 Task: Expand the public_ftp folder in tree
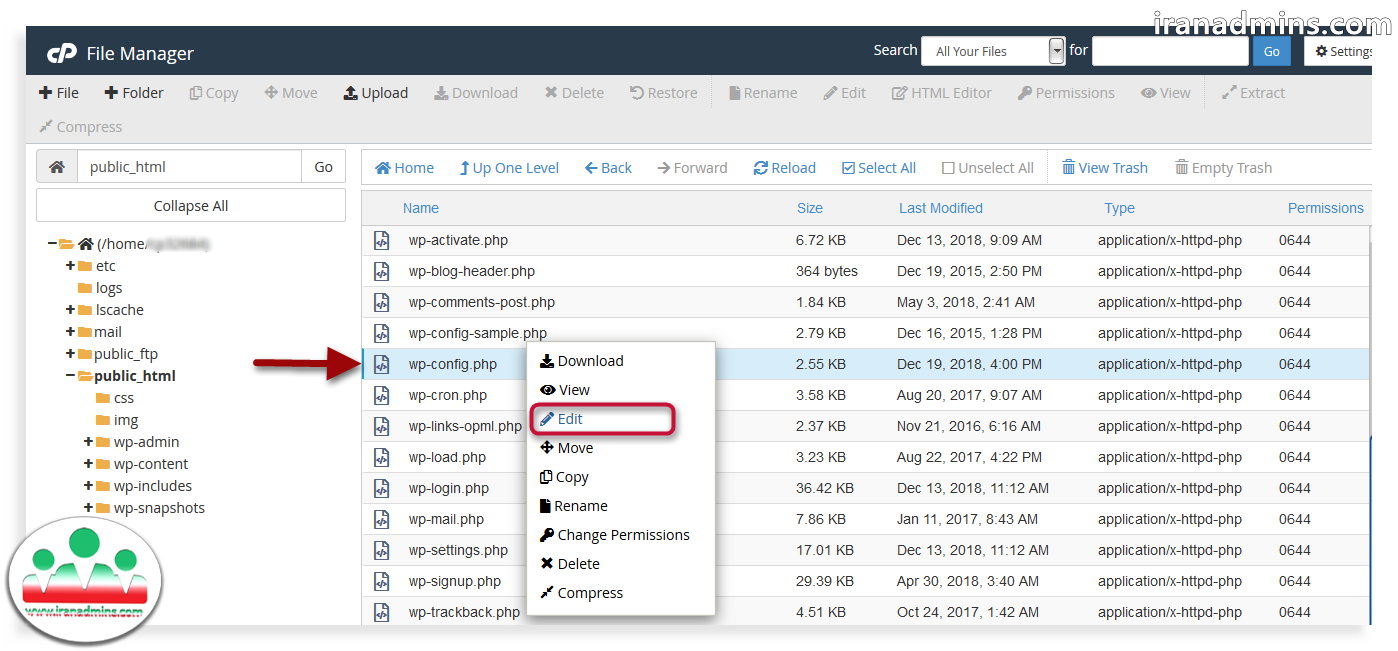70,354
